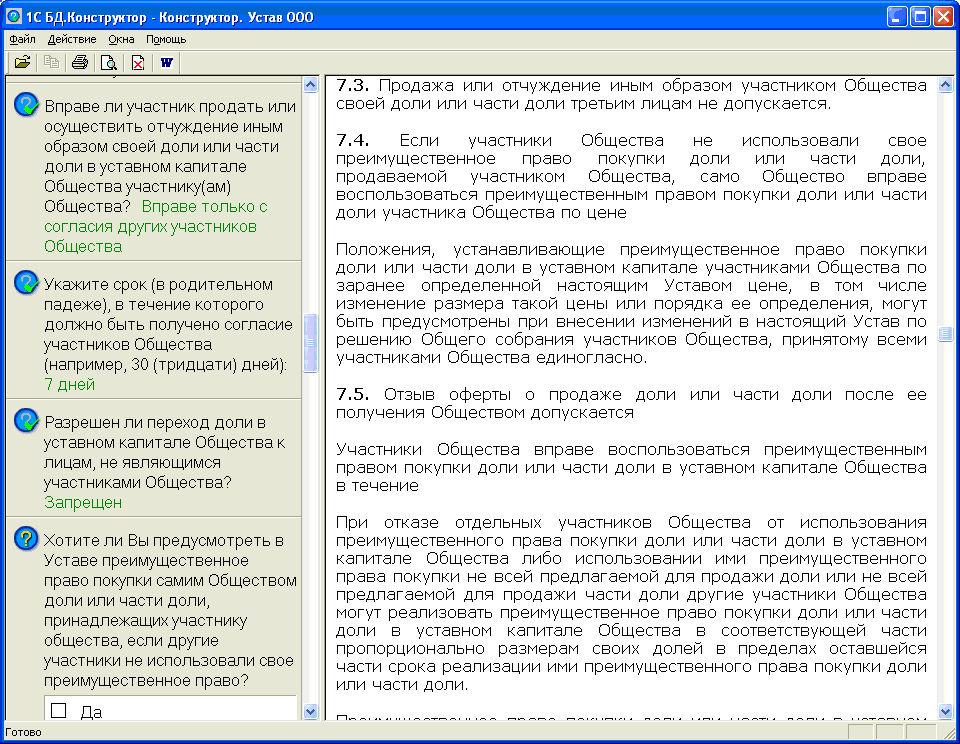Click the Open folder toolbar icon
This screenshot has width=960, height=744.
(21, 63)
